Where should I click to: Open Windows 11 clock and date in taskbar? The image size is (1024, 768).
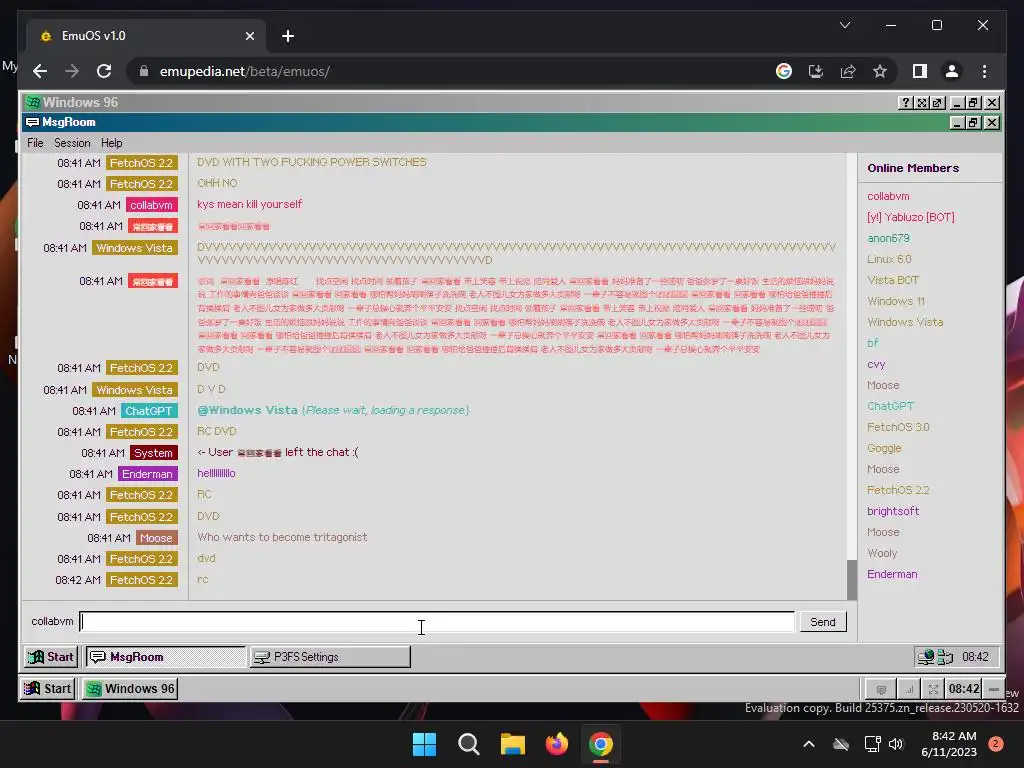[949, 744]
